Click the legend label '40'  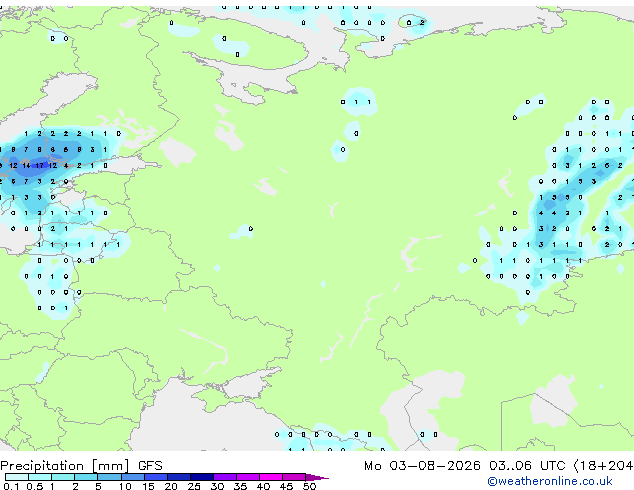264,486
